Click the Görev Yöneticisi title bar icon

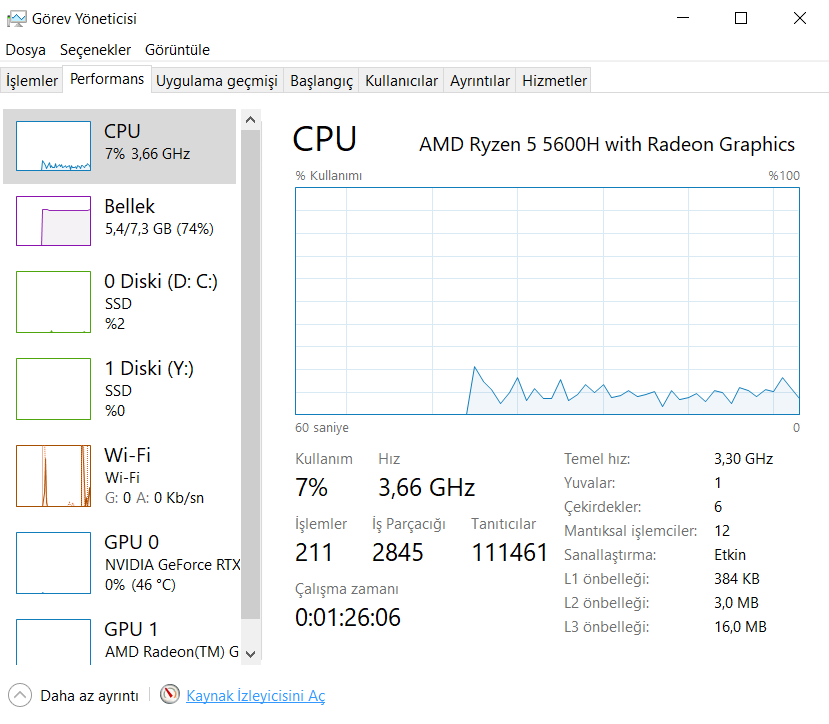16,18
